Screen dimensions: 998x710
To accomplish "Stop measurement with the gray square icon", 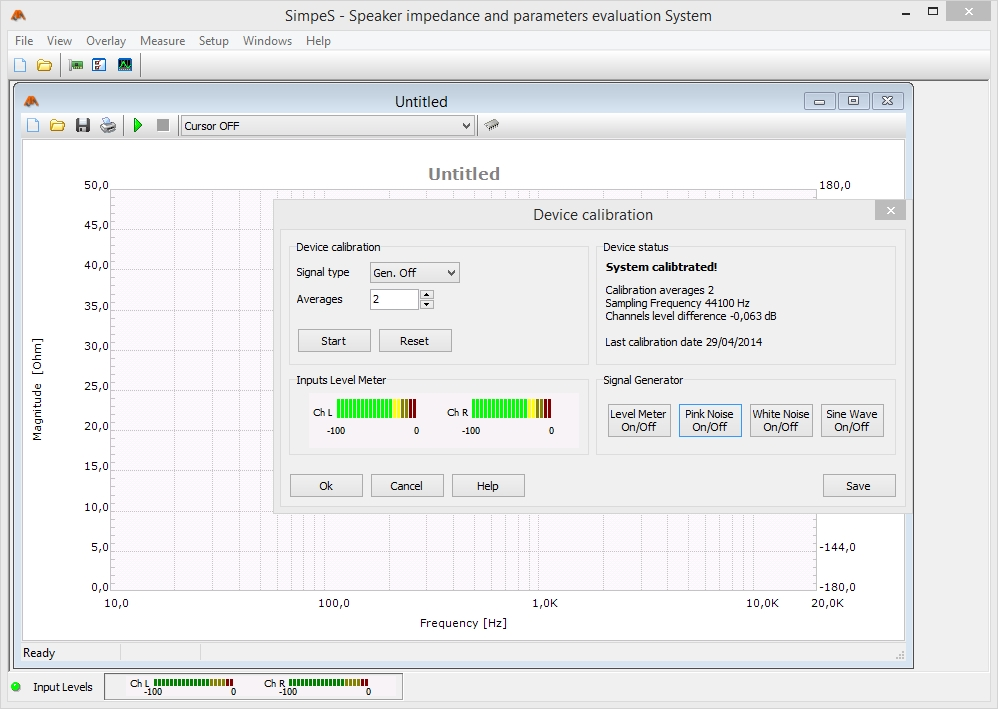I will [163, 125].
